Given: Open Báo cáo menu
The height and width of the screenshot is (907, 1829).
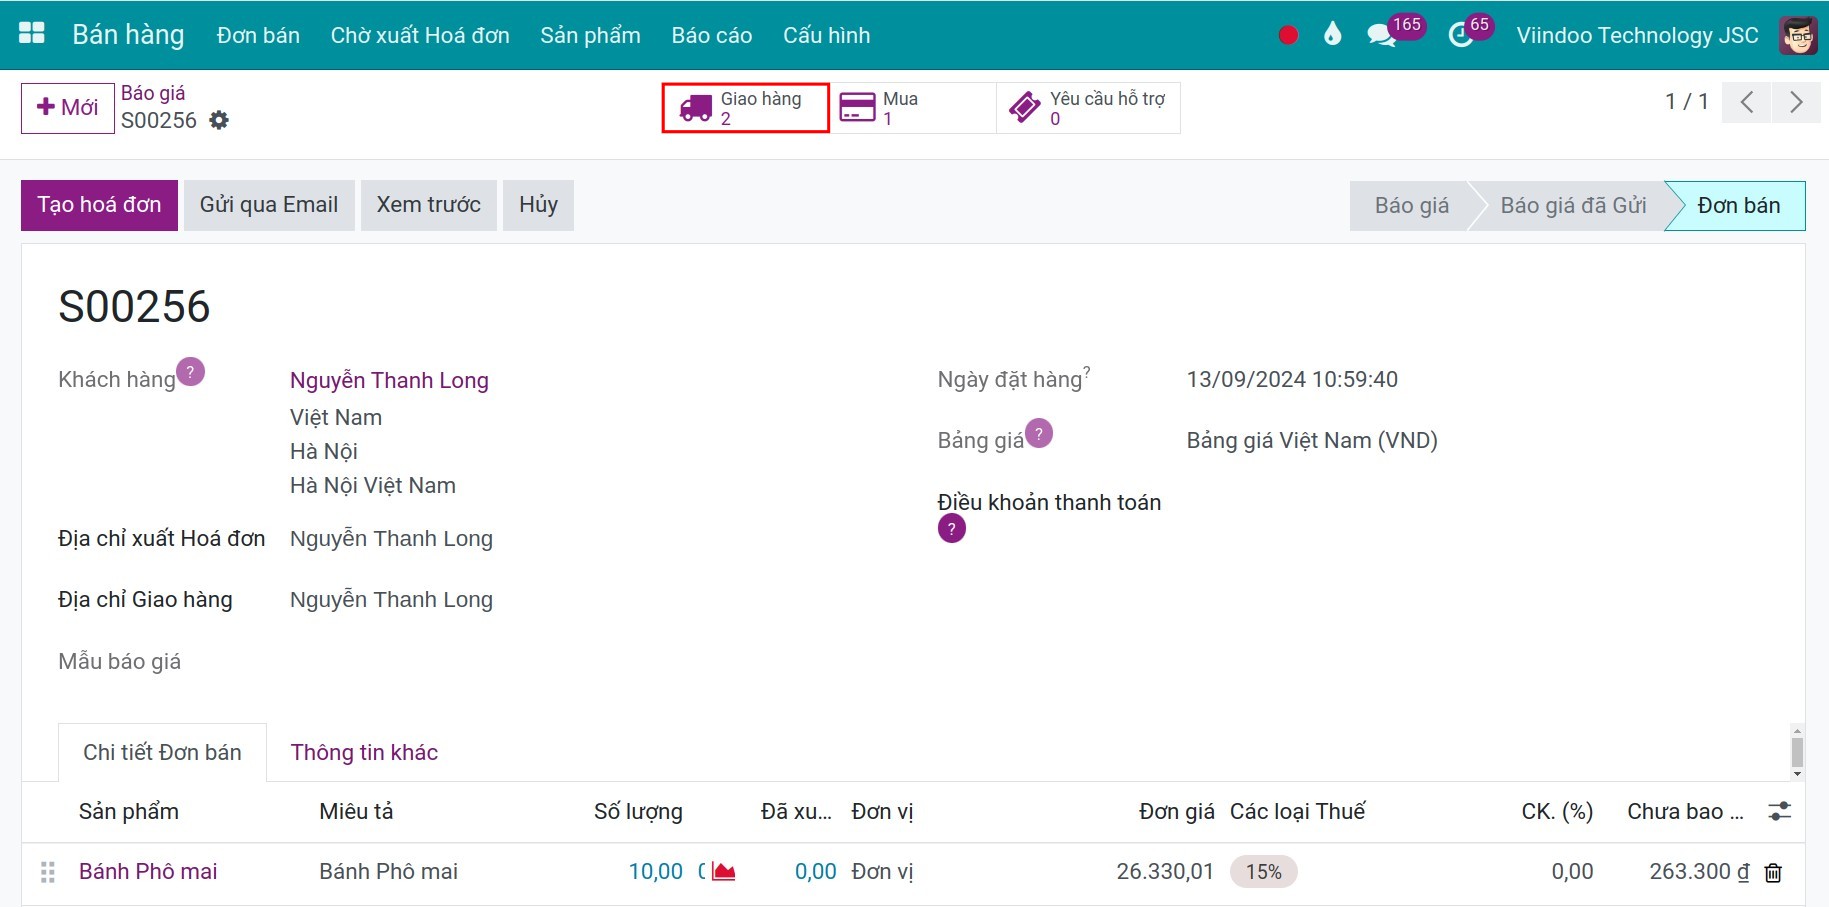Looking at the screenshot, I should tap(712, 35).
